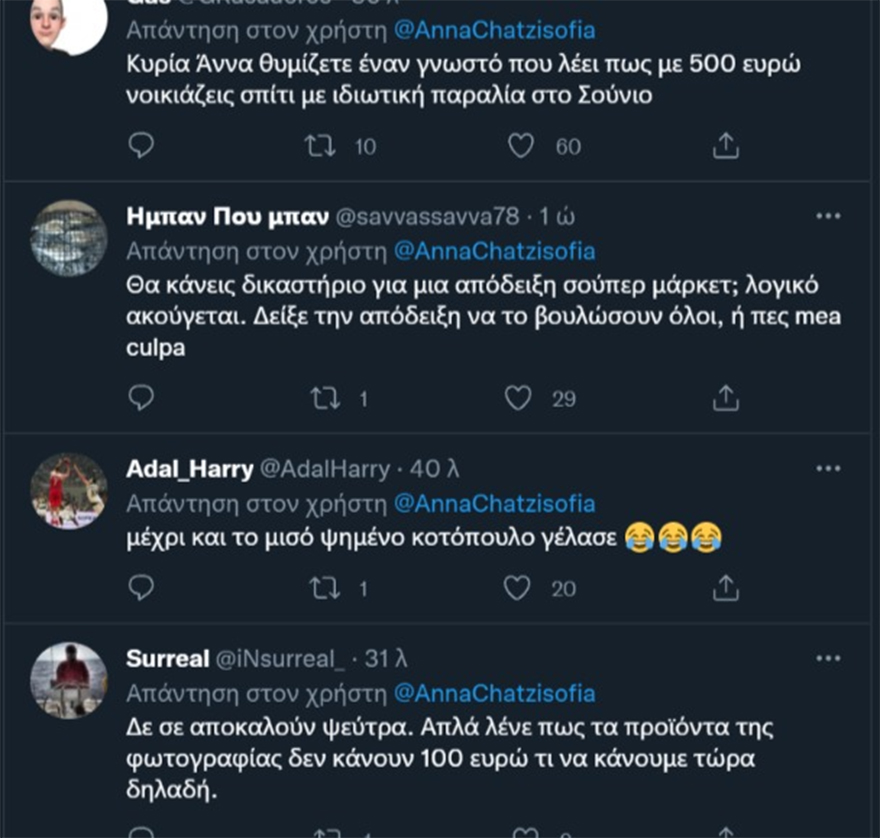The height and width of the screenshot is (838, 880).
Task: Click @AnnaChatzisofia mention in Adal_Harry's reply
Action: pyautogui.click(x=494, y=503)
